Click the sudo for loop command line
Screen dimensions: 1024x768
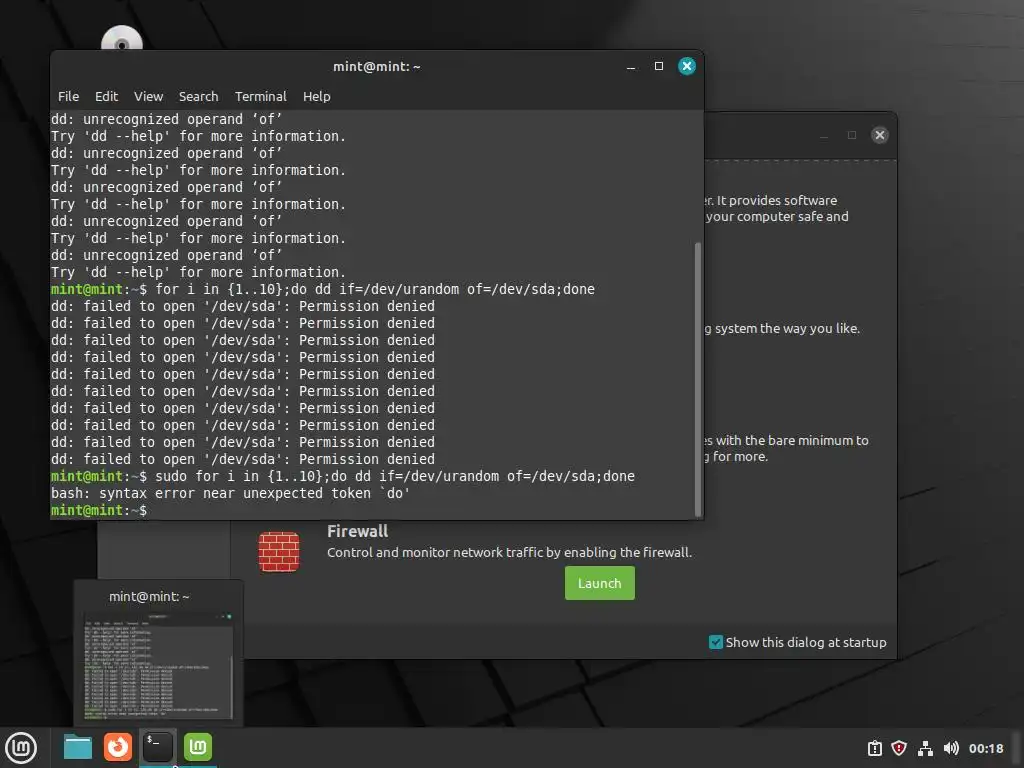343,476
